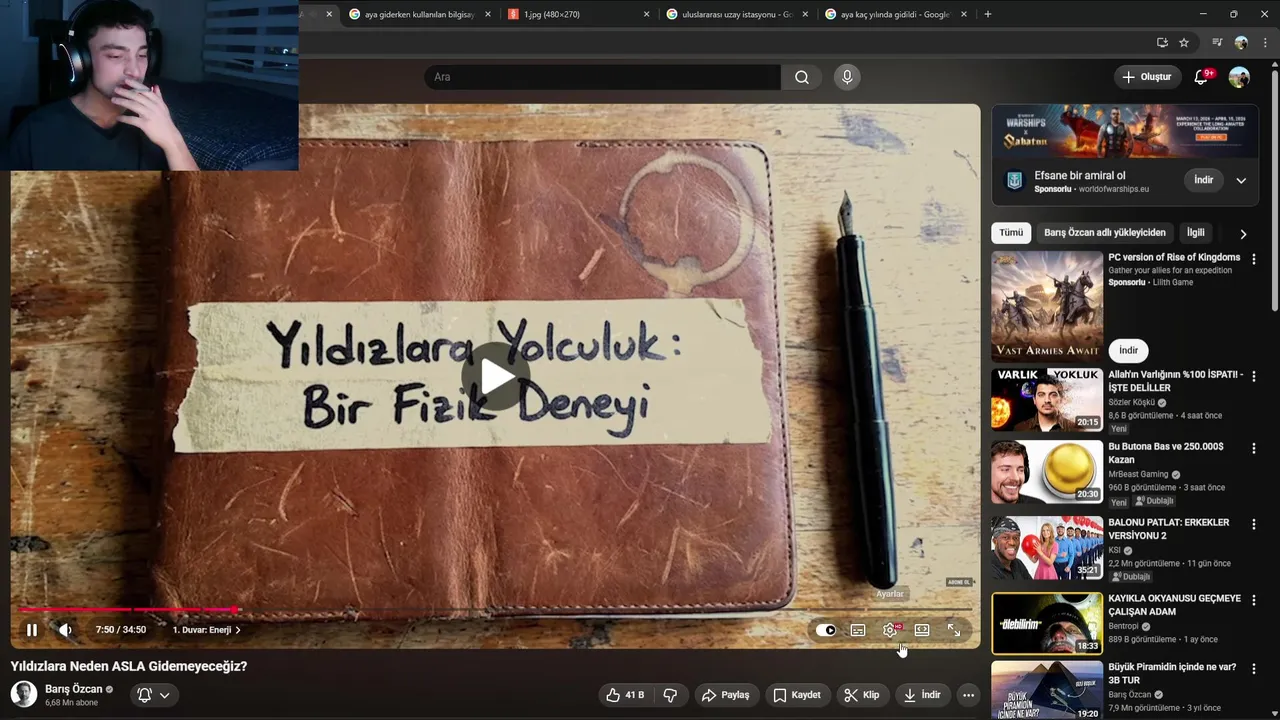1280x720 pixels.
Task: Click the install app icon in address bar
Action: 1162,42
